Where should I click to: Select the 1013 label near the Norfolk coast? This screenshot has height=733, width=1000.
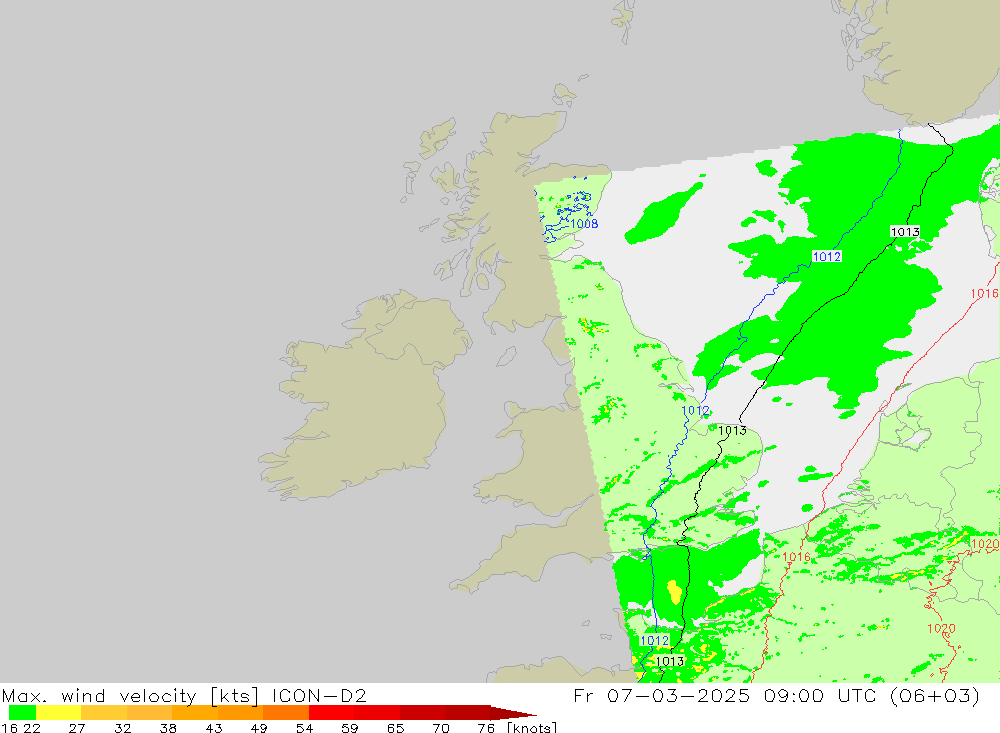click(732, 431)
